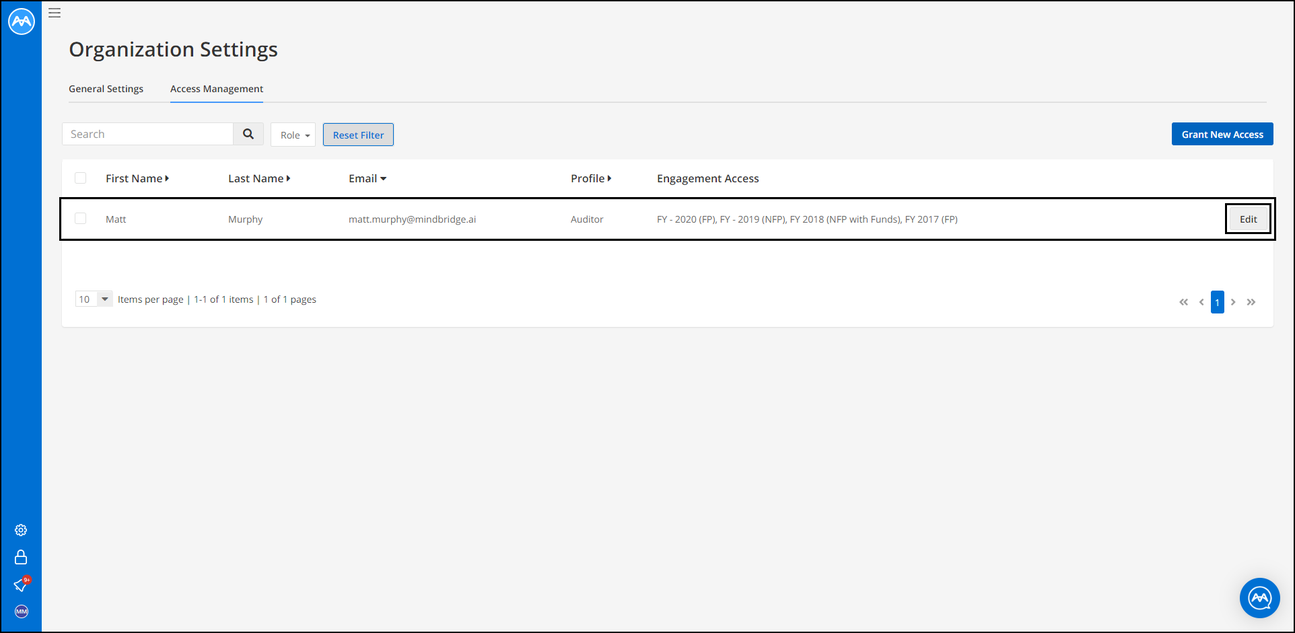The width and height of the screenshot is (1295, 633).
Task: Focus the Search input field
Action: point(148,134)
